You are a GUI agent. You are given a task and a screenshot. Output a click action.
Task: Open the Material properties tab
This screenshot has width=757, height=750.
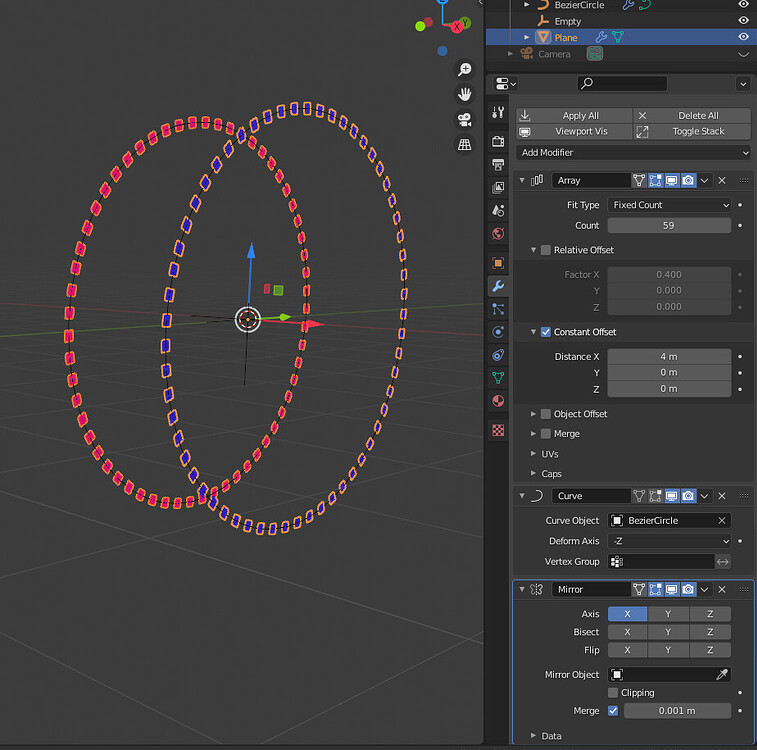[498, 401]
